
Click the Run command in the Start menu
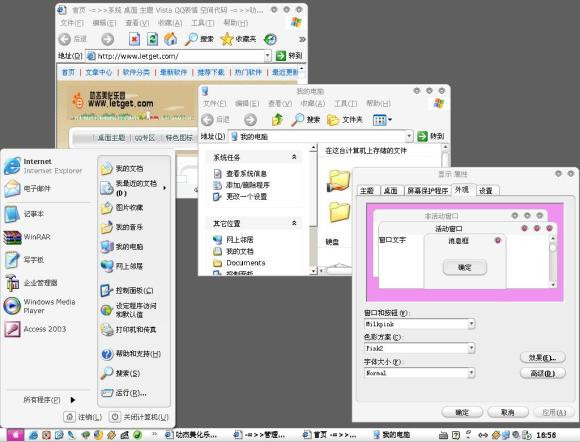coord(124,393)
